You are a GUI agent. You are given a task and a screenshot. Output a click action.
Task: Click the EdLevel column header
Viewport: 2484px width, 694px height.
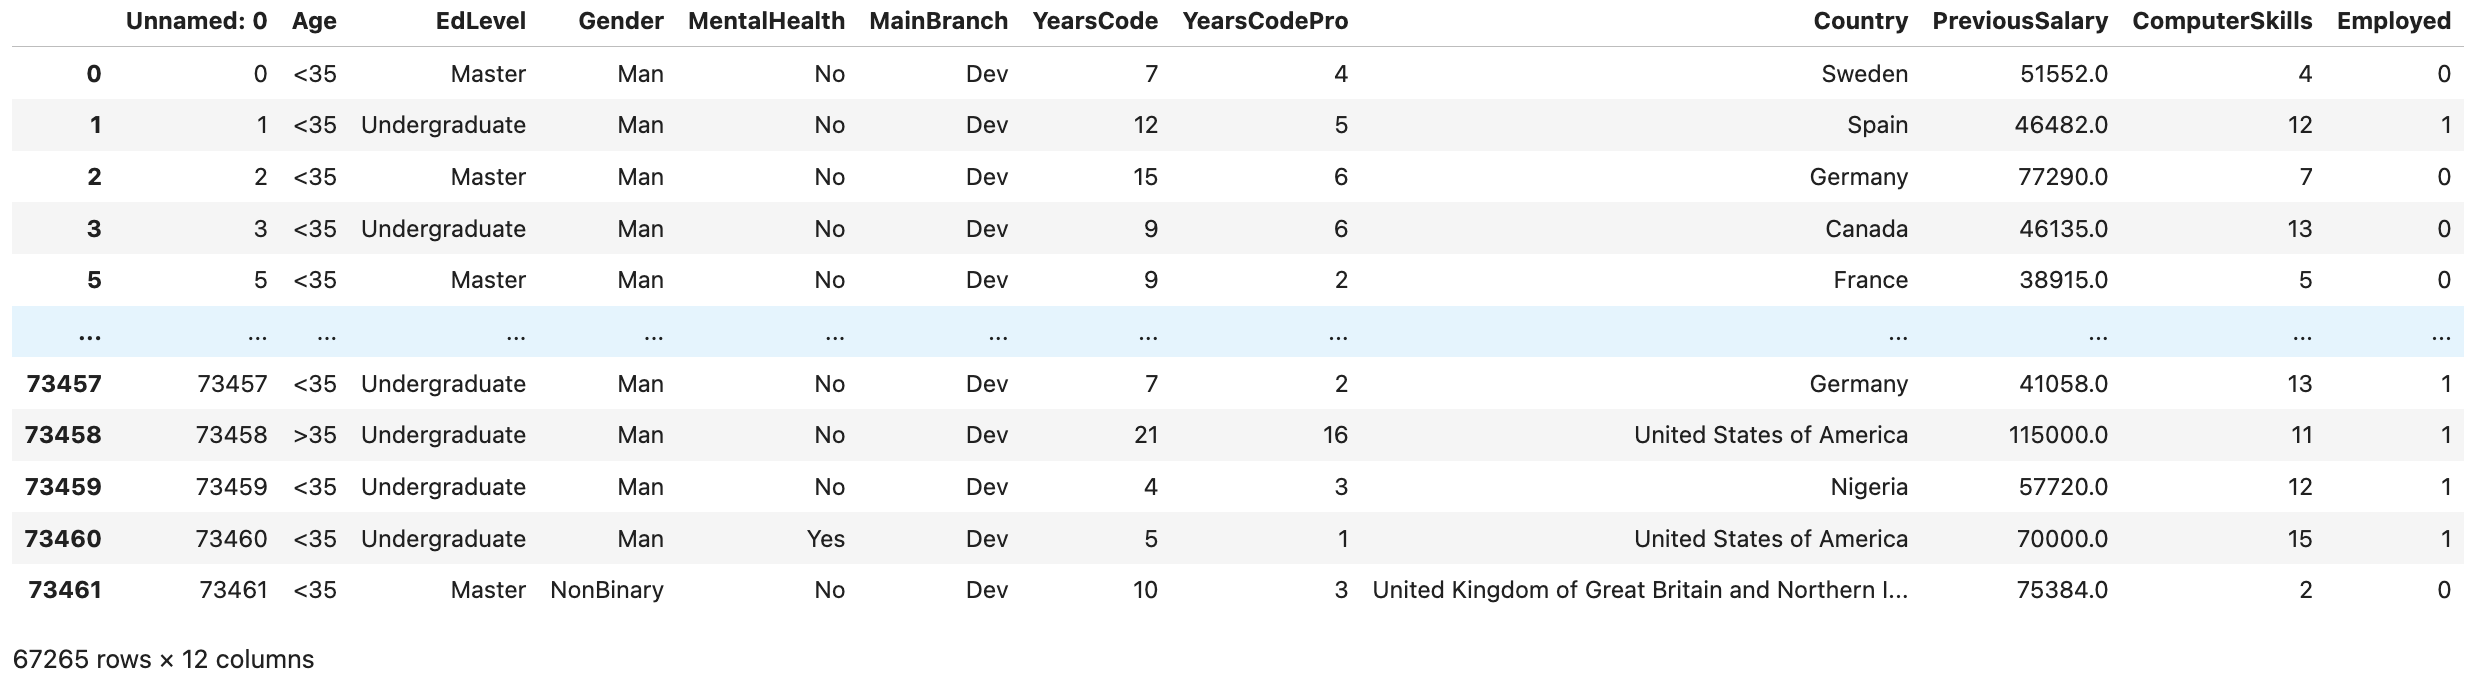pos(480,21)
